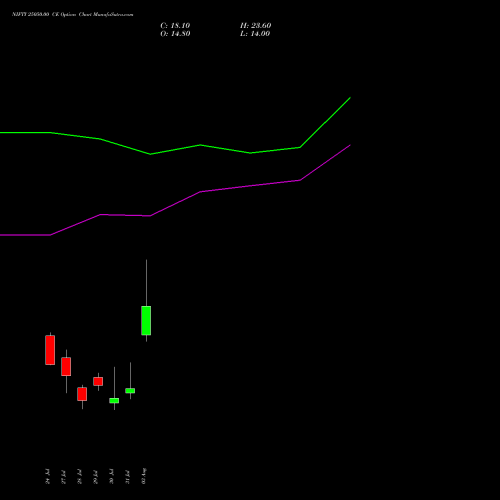Click the red candle for 24 Jul
Viewport: 500px width, 500px height.
point(50,350)
